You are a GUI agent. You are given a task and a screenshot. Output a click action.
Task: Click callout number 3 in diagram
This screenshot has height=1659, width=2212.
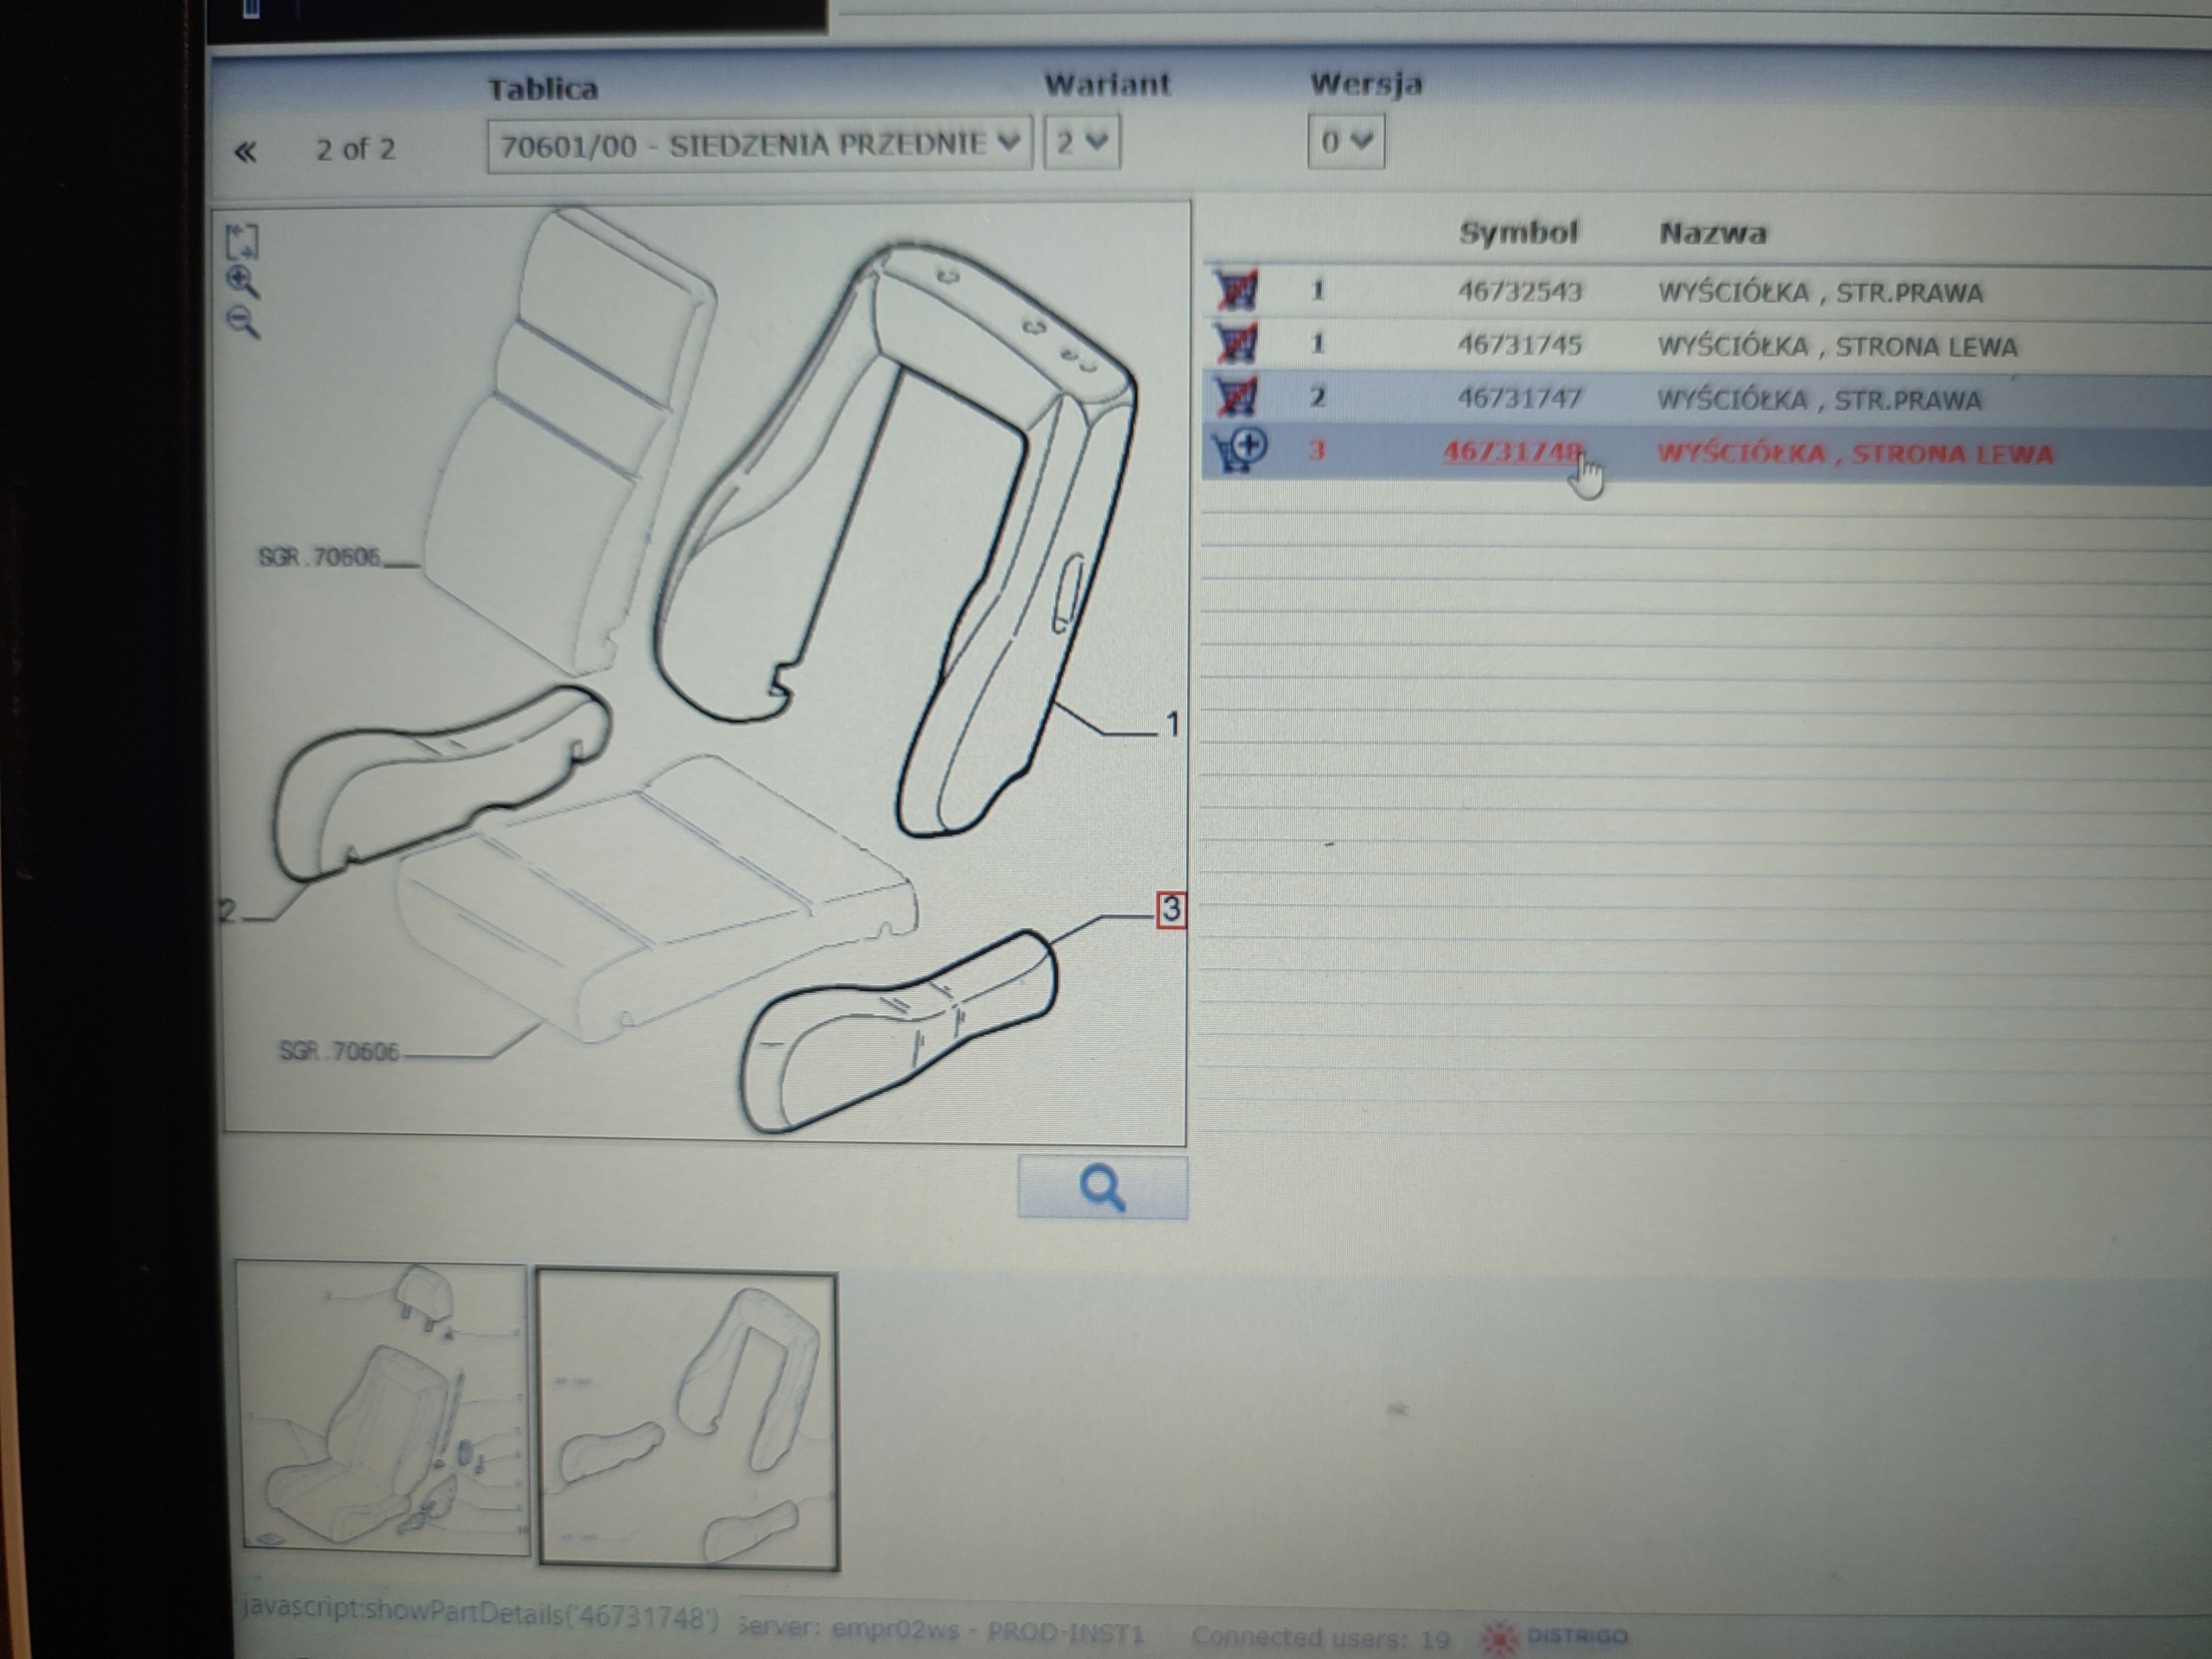pos(1171,910)
